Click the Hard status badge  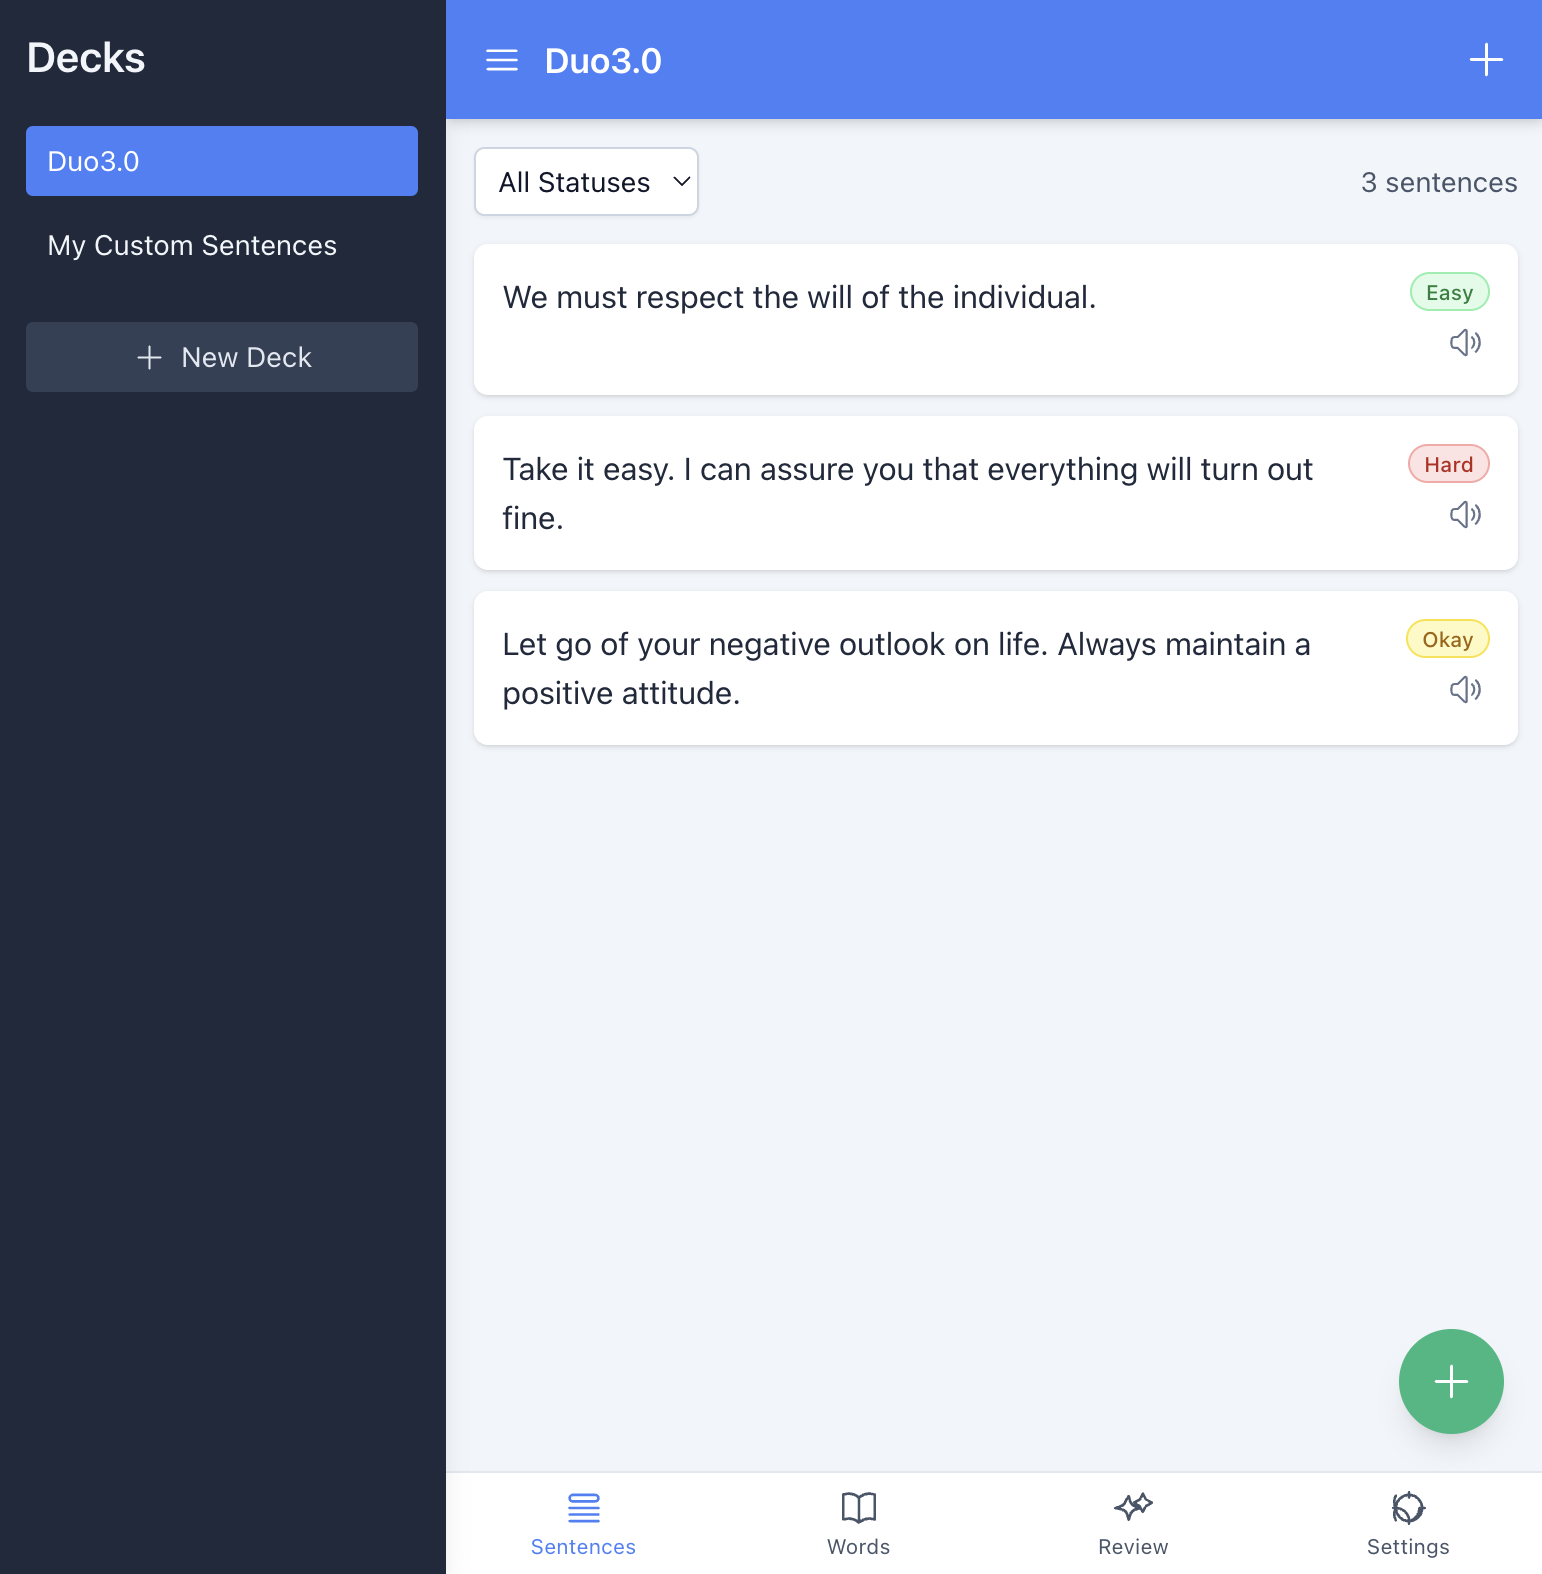click(x=1448, y=465)
